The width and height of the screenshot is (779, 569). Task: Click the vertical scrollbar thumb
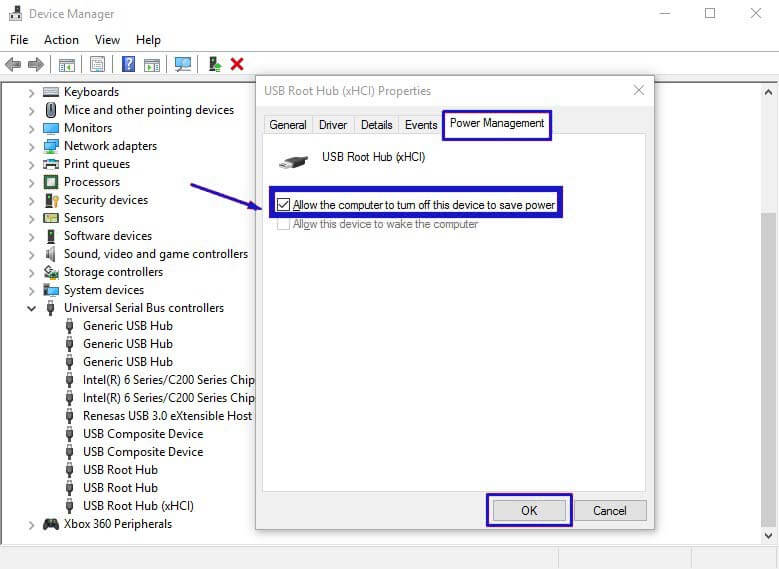(x=769, y=369)
